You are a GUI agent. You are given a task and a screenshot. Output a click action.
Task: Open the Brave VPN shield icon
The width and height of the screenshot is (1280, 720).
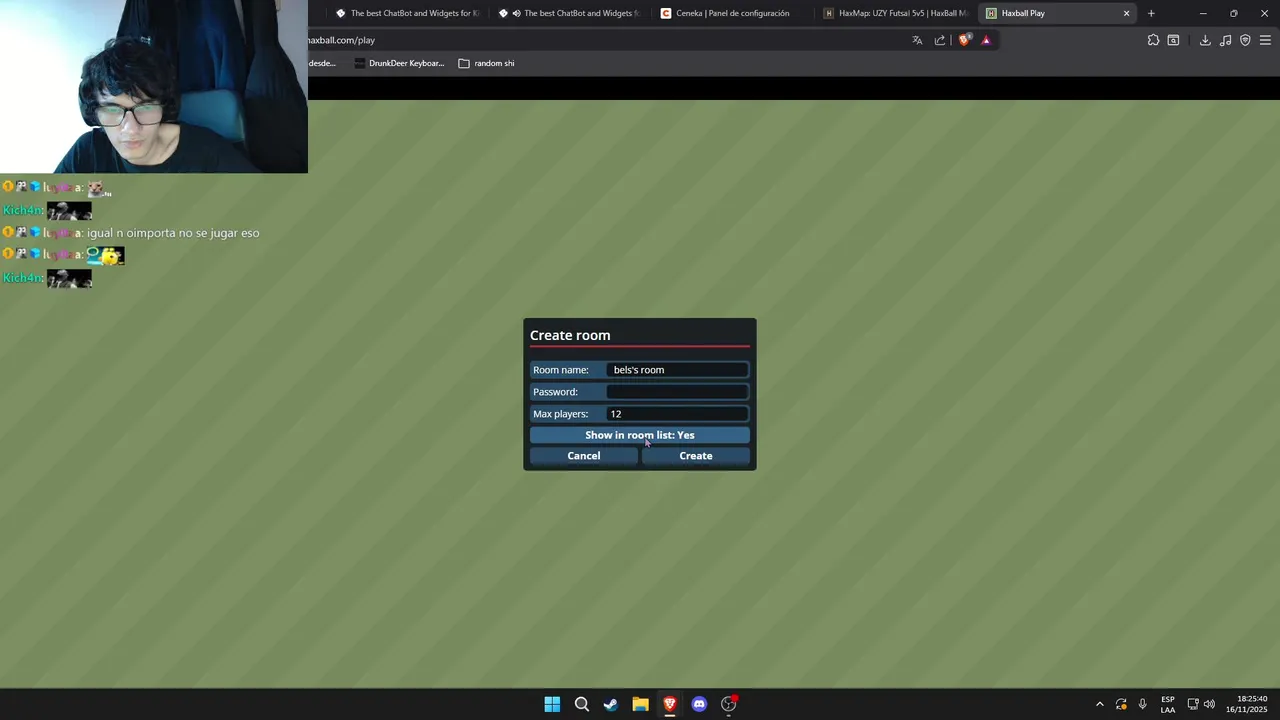1245,40
